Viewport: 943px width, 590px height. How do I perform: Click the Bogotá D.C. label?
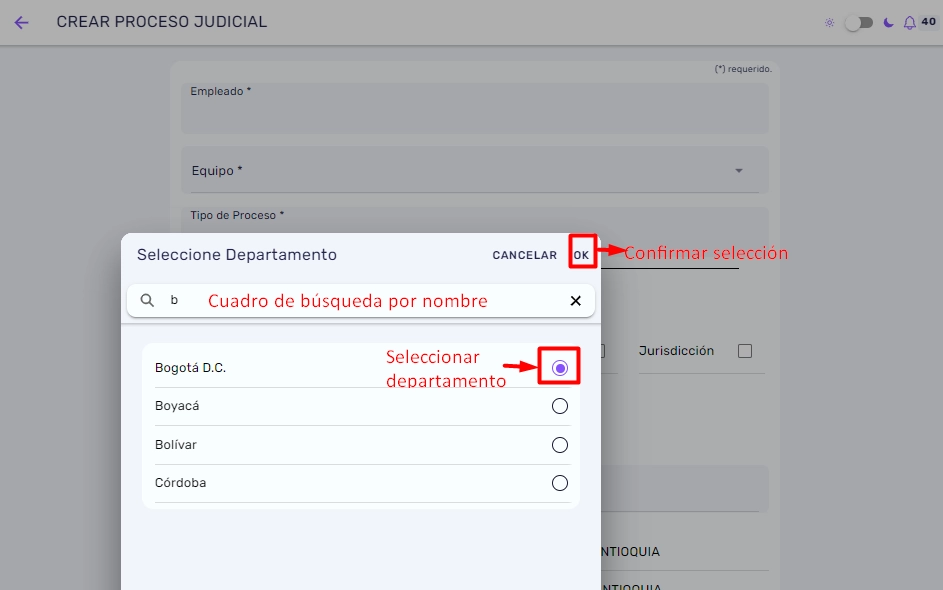(190, 367)
